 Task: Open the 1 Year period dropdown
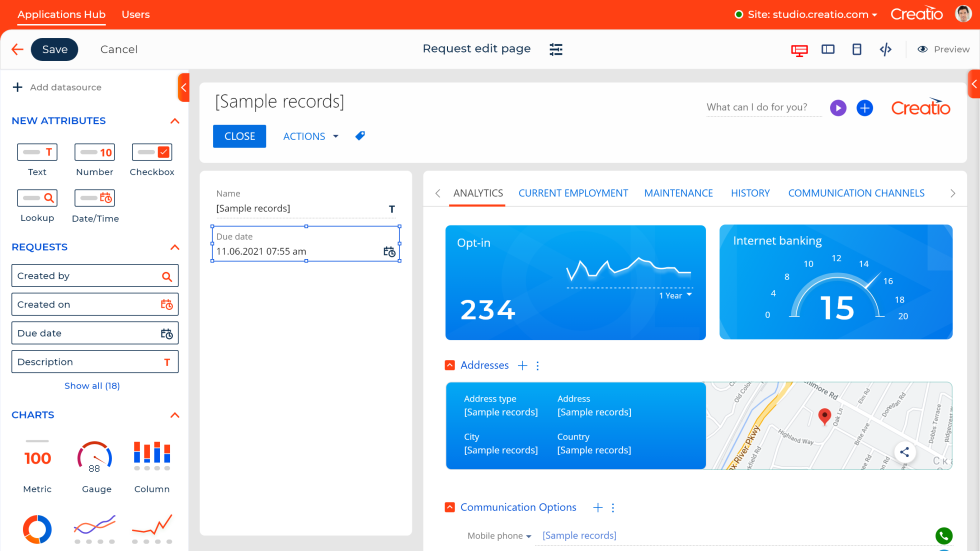click(x=675, y=295)
